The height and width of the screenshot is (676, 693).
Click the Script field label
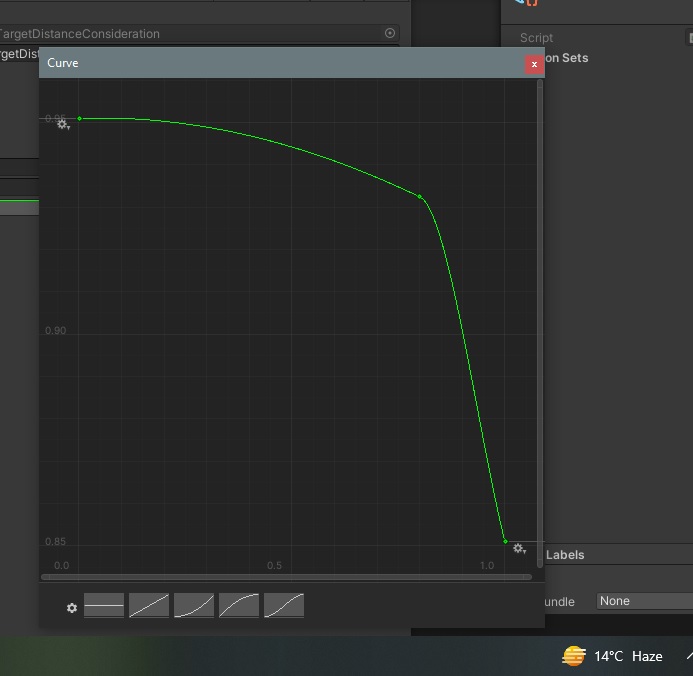point(536,38)
